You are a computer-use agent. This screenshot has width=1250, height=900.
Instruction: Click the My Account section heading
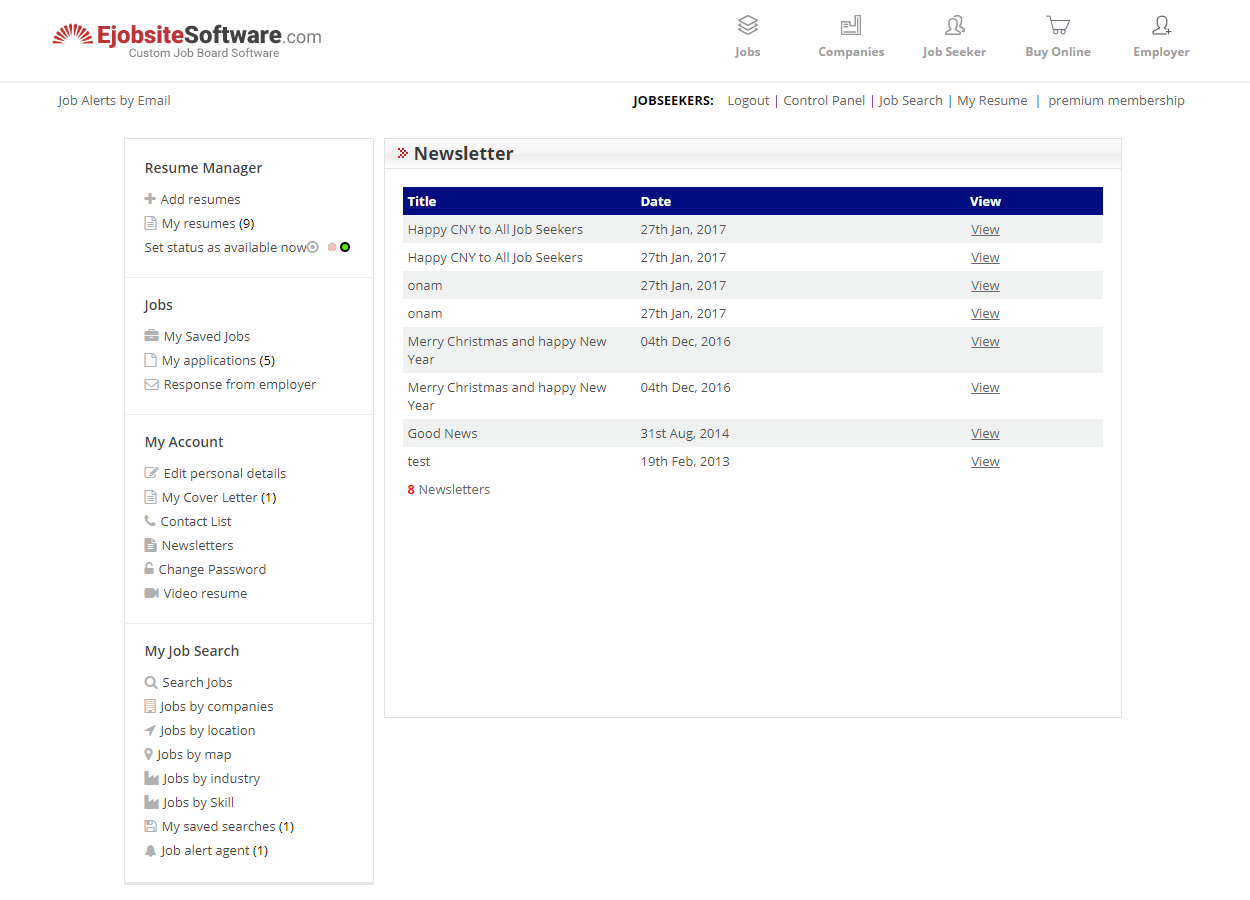tap(184, 442)
